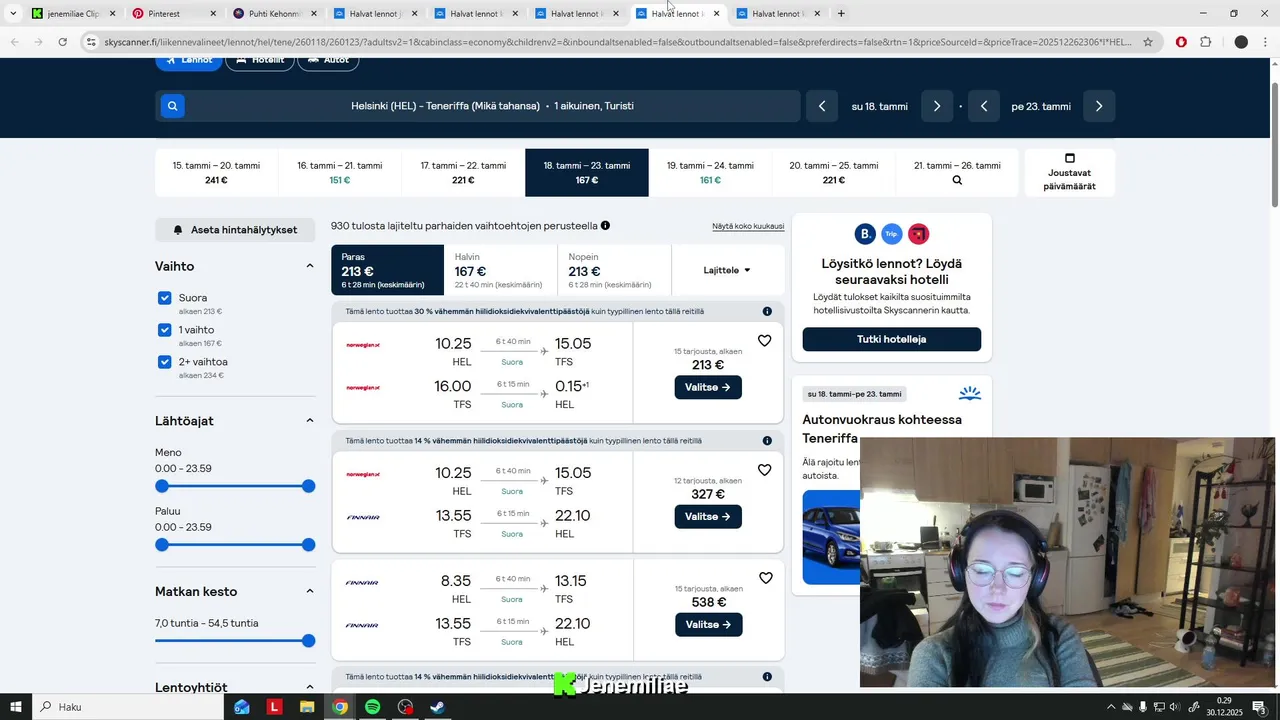
Task: Click Valitse on the 213 € flight
Action: (x=708, y=387)
